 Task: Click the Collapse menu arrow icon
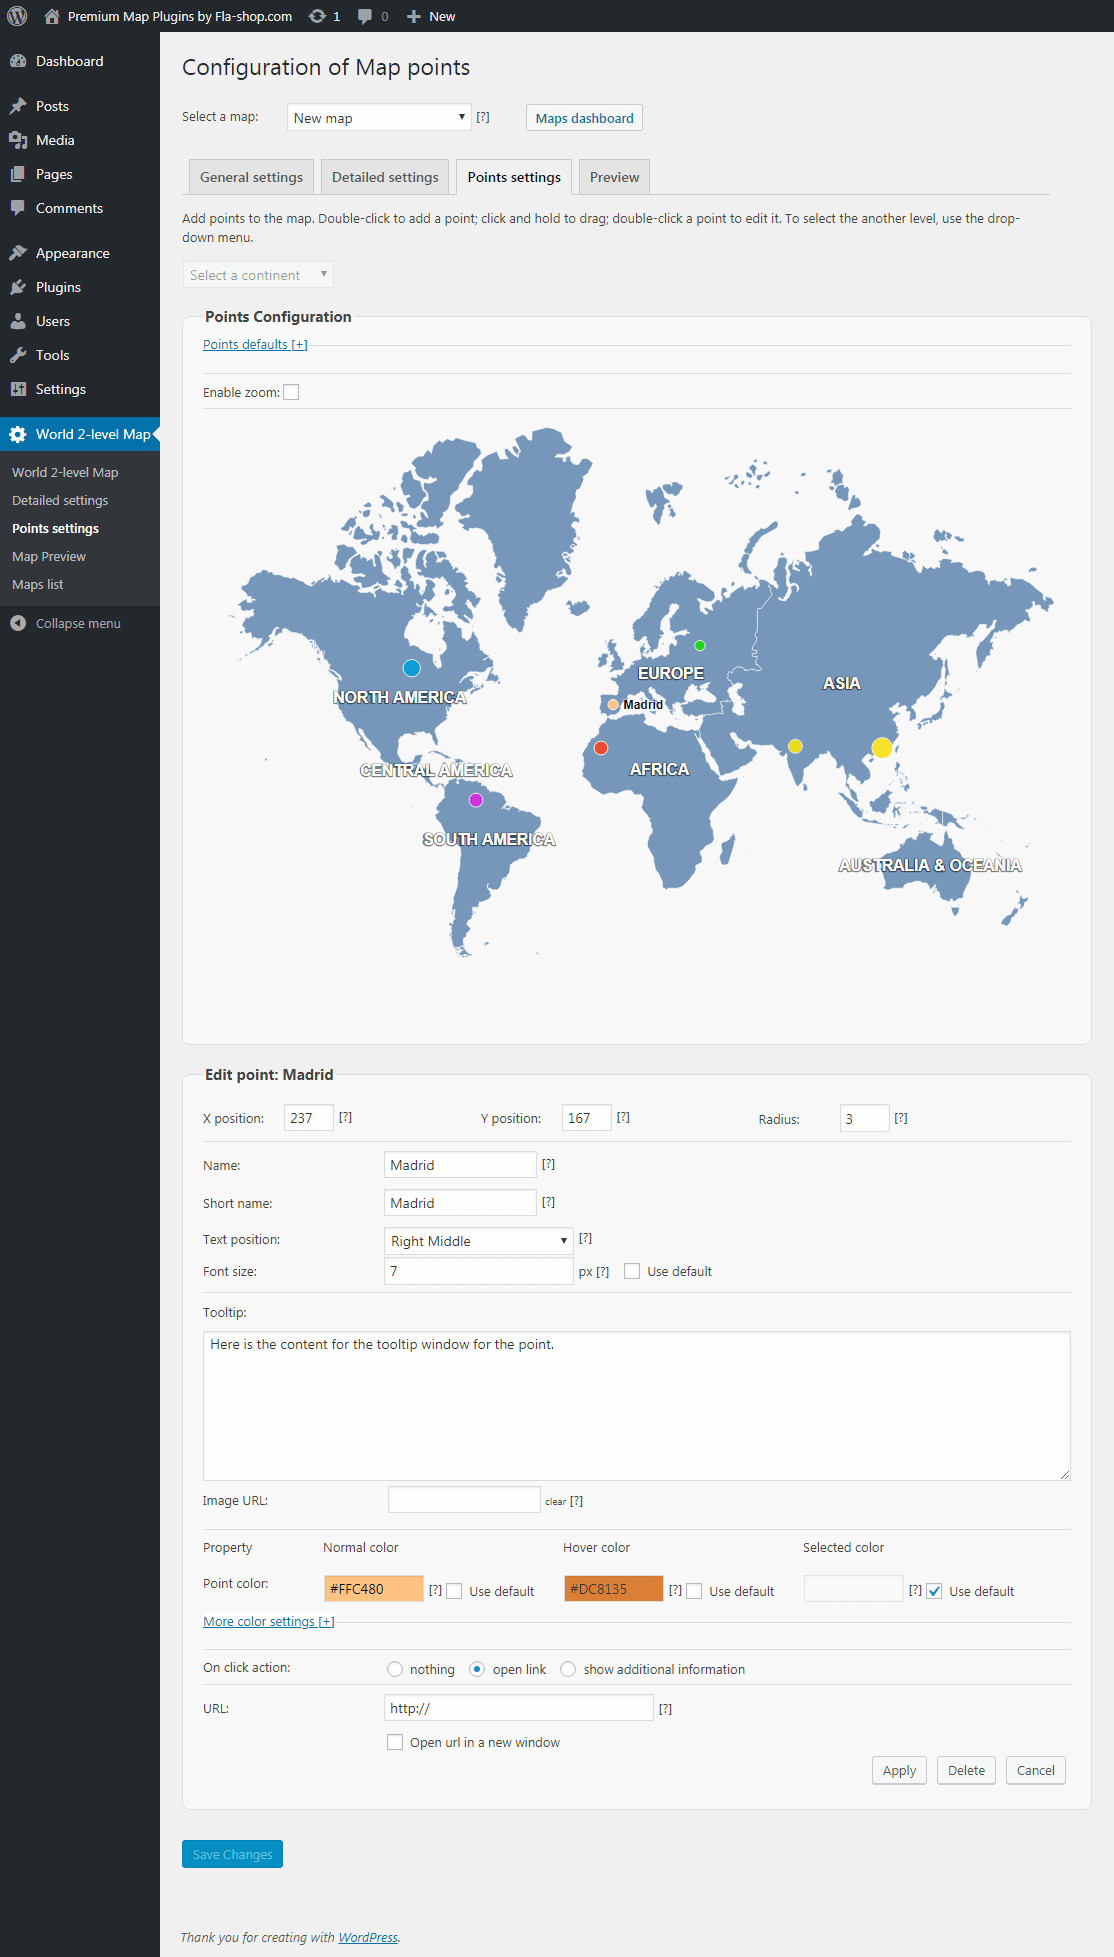coord(18,623)
